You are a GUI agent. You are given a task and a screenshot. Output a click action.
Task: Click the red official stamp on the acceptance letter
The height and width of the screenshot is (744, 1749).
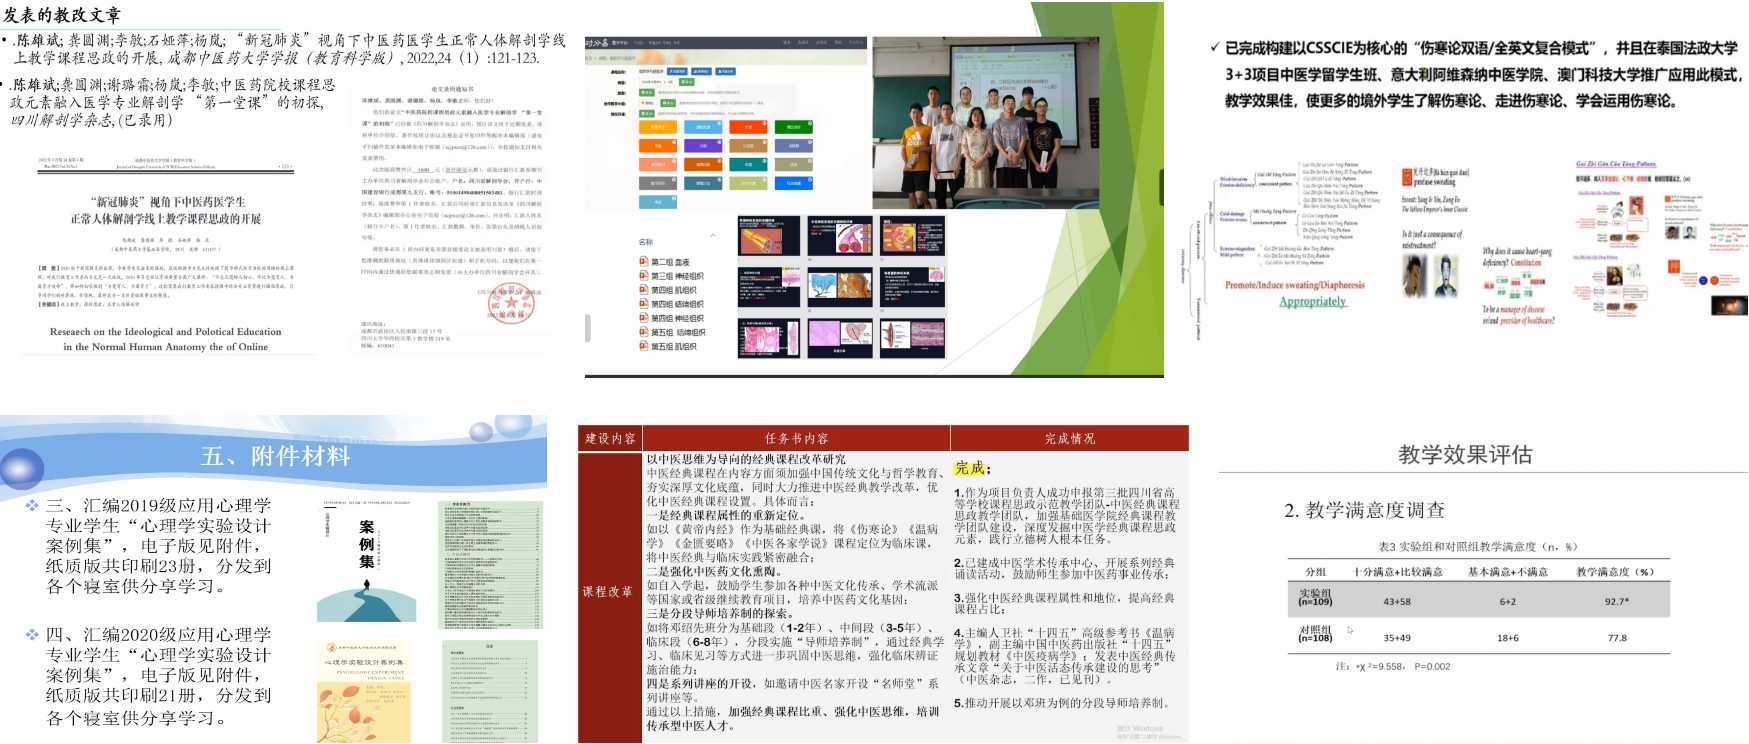coord(511,304)
